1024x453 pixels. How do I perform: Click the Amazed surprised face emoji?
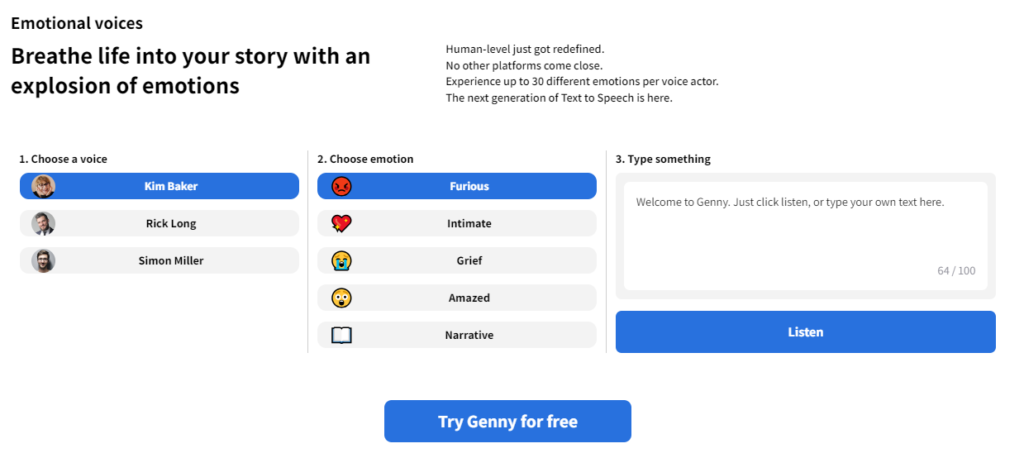point(342,298)
